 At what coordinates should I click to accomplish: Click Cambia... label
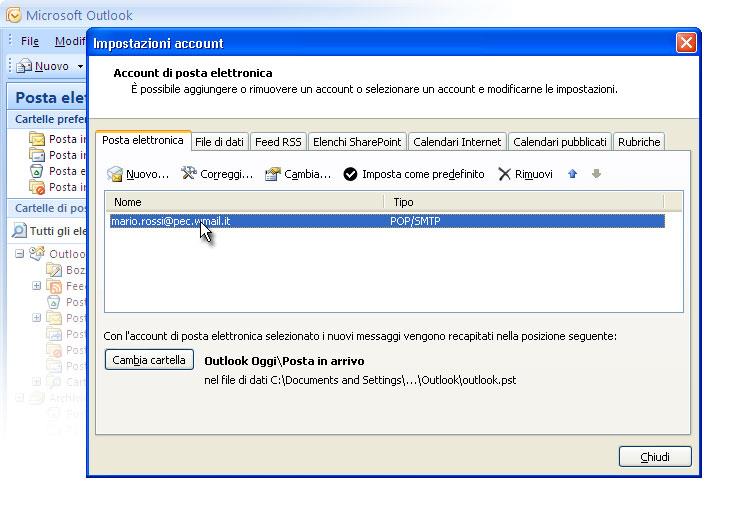tap(308, 175)
